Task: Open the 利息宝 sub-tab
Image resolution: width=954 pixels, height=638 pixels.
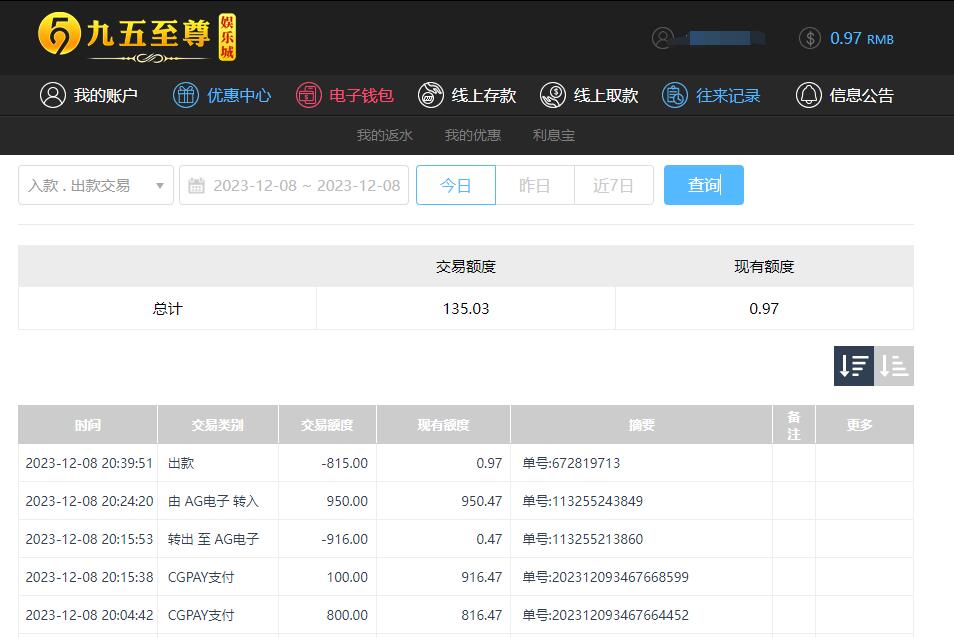Action: tap(554, 135)
